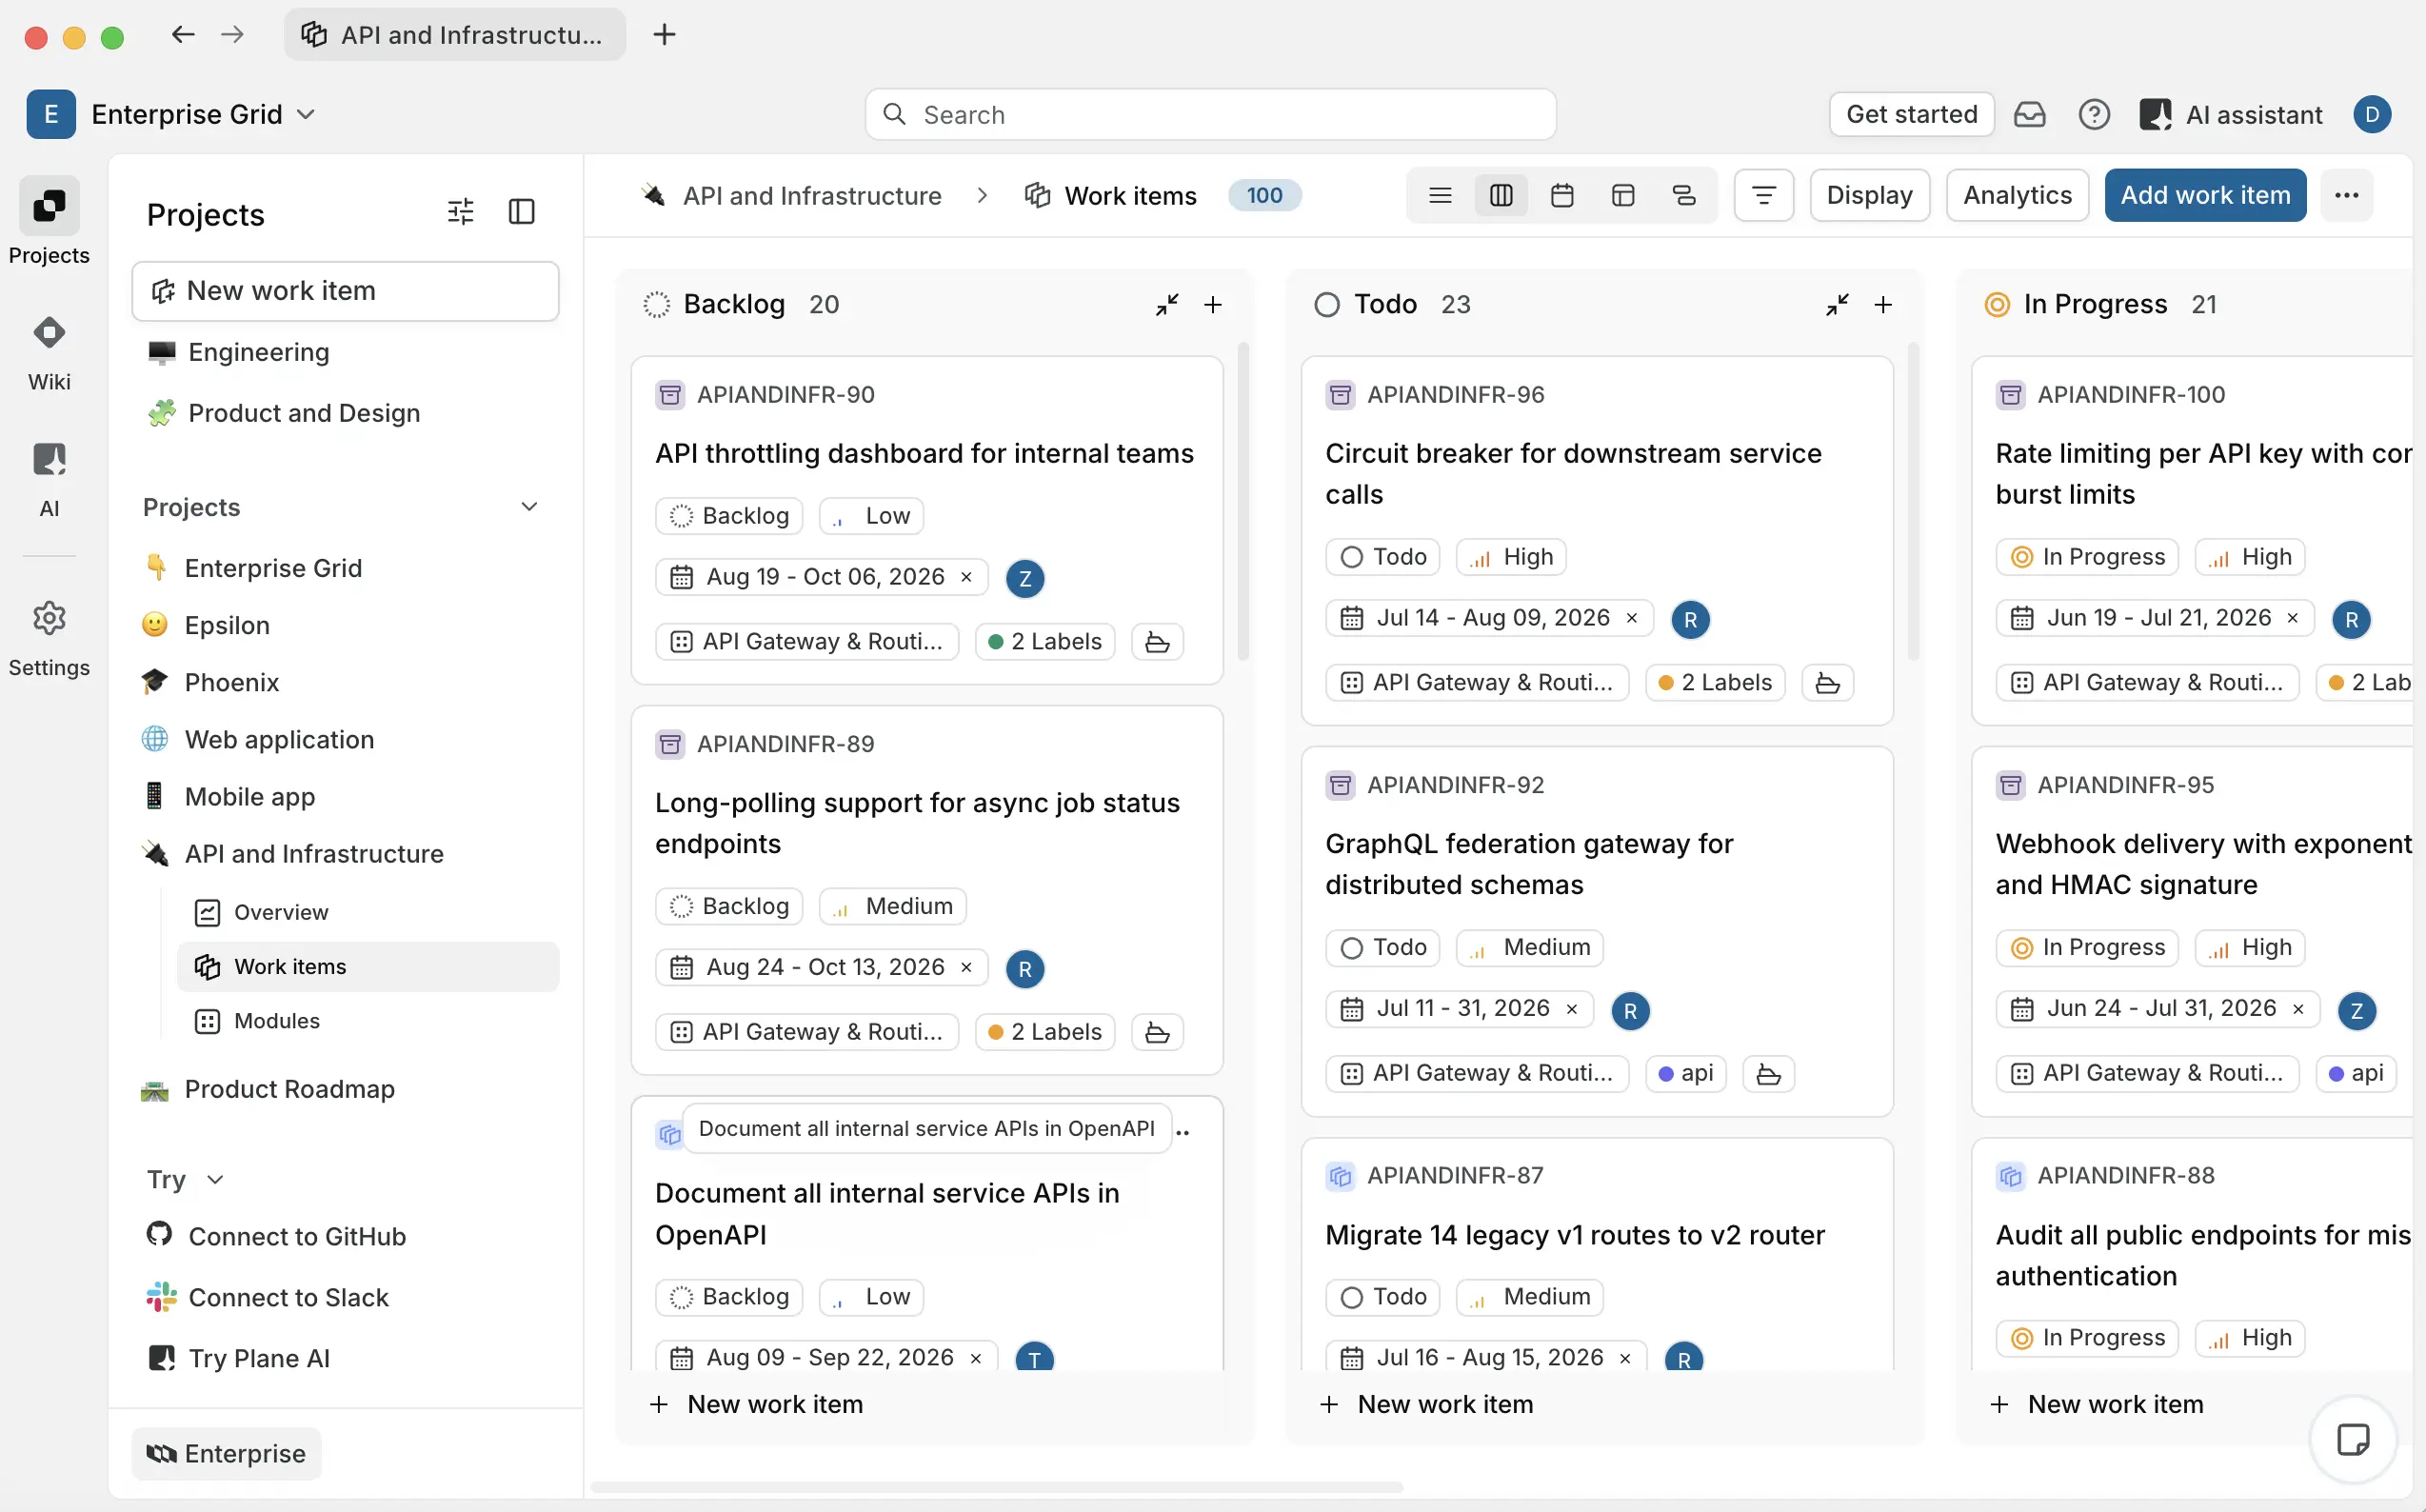Toggle the sidebar panel collapse icon
This screenshot has width=2426, height=1512.
click(x=522, y=212)
